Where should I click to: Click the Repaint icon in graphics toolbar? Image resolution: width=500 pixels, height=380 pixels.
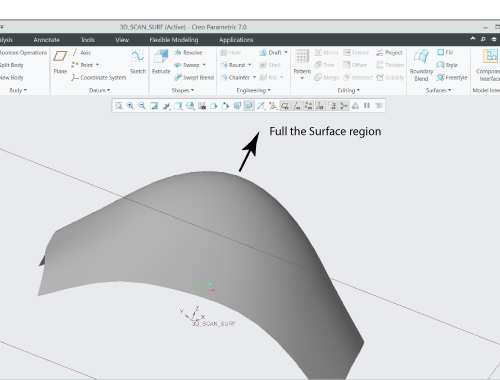(x=154, y=106)
